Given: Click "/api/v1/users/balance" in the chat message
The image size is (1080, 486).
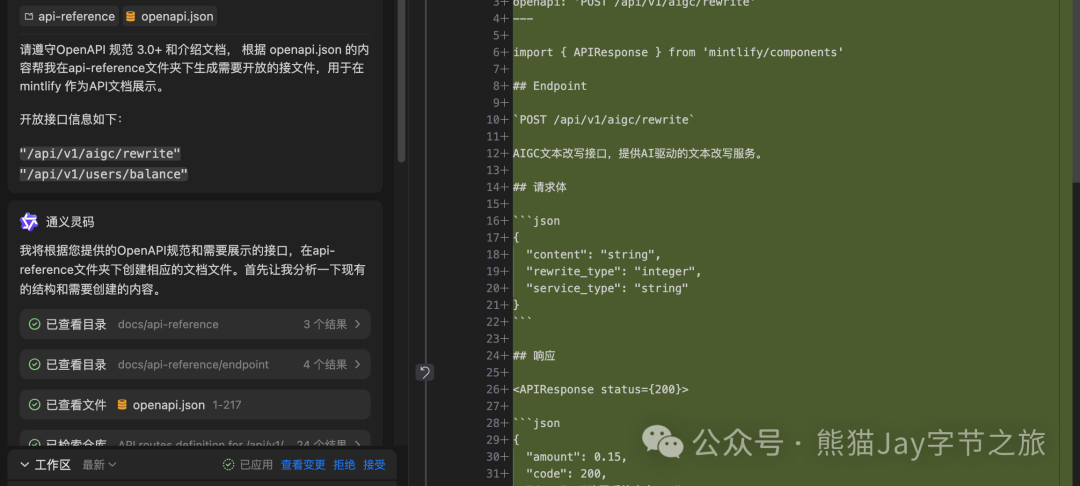Looking at the screenshot, I should click(104, 174).
